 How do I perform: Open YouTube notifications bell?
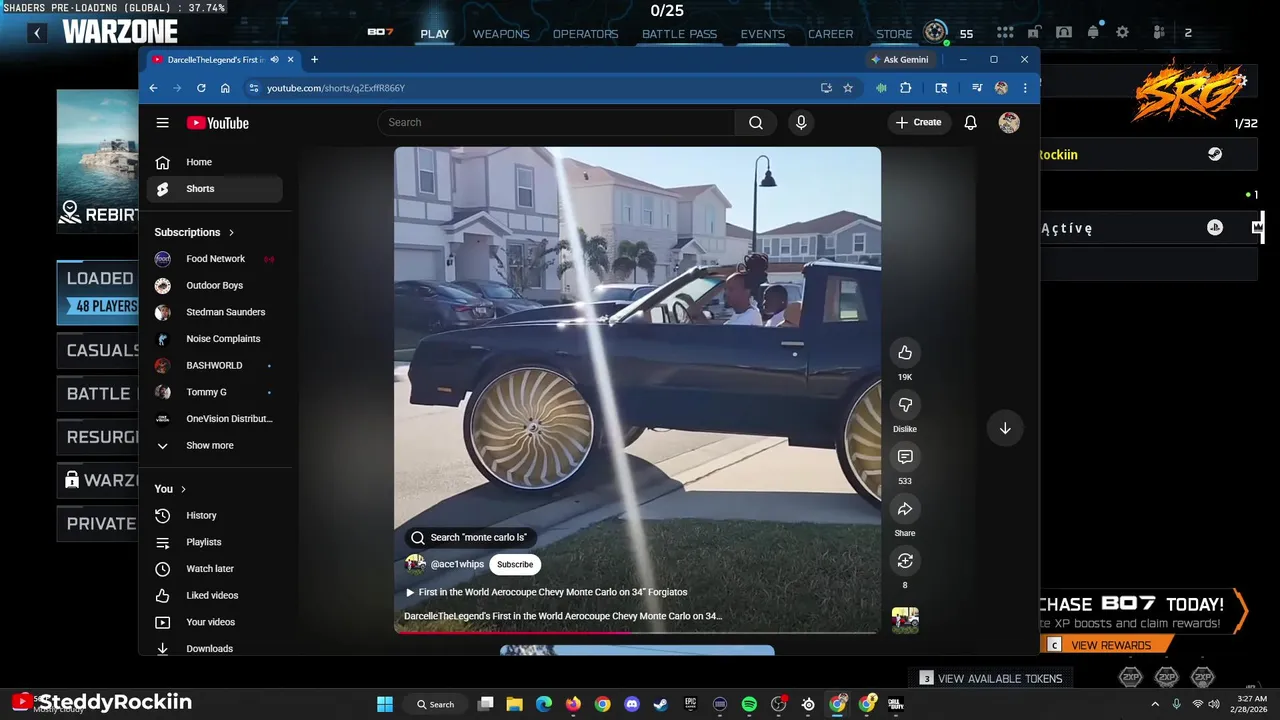point(970,122)
